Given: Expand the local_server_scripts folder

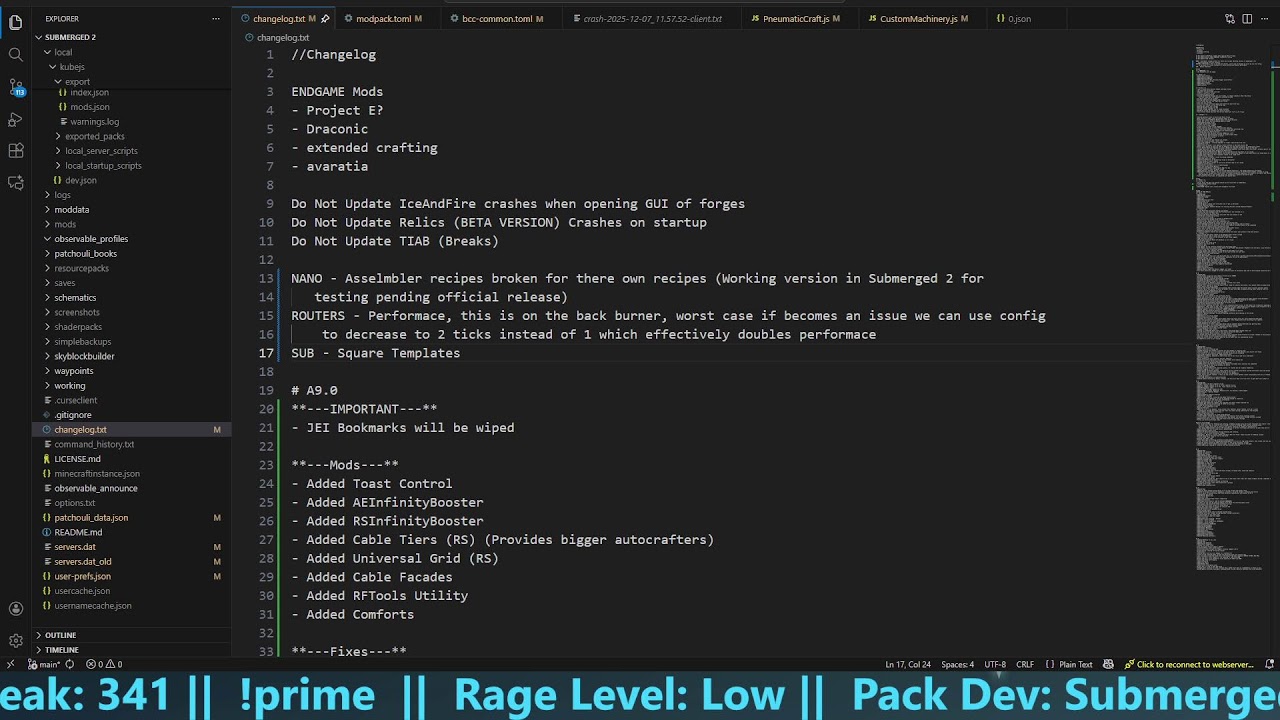Looking at the screenshot, I should [x=133, y=151].
